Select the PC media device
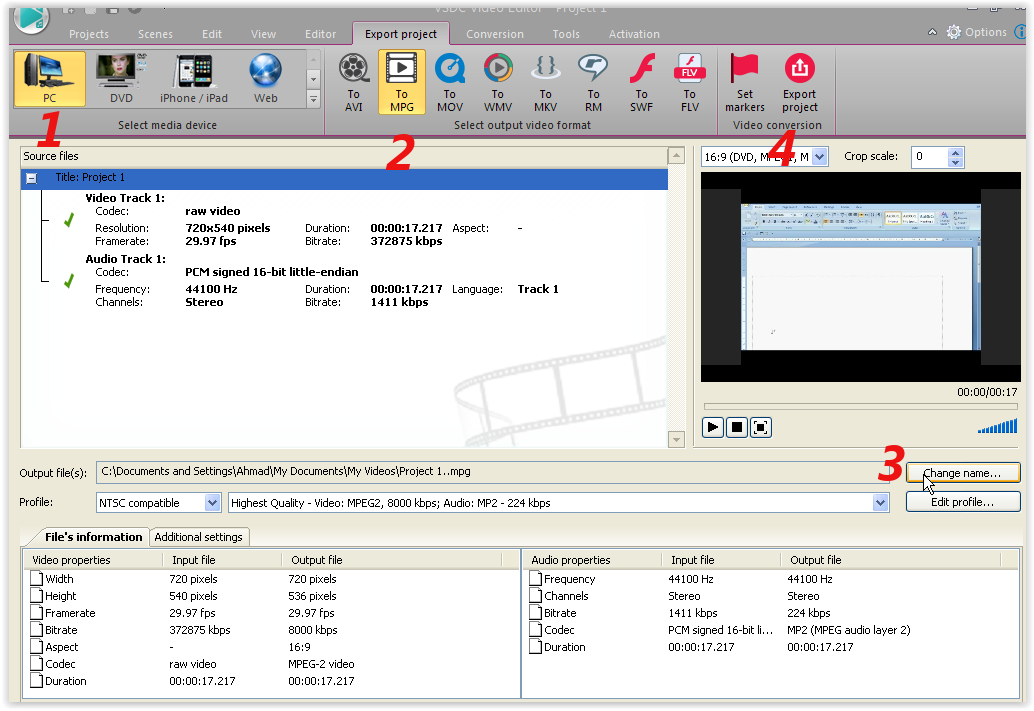1034x711 pixels. click(49, 78)
